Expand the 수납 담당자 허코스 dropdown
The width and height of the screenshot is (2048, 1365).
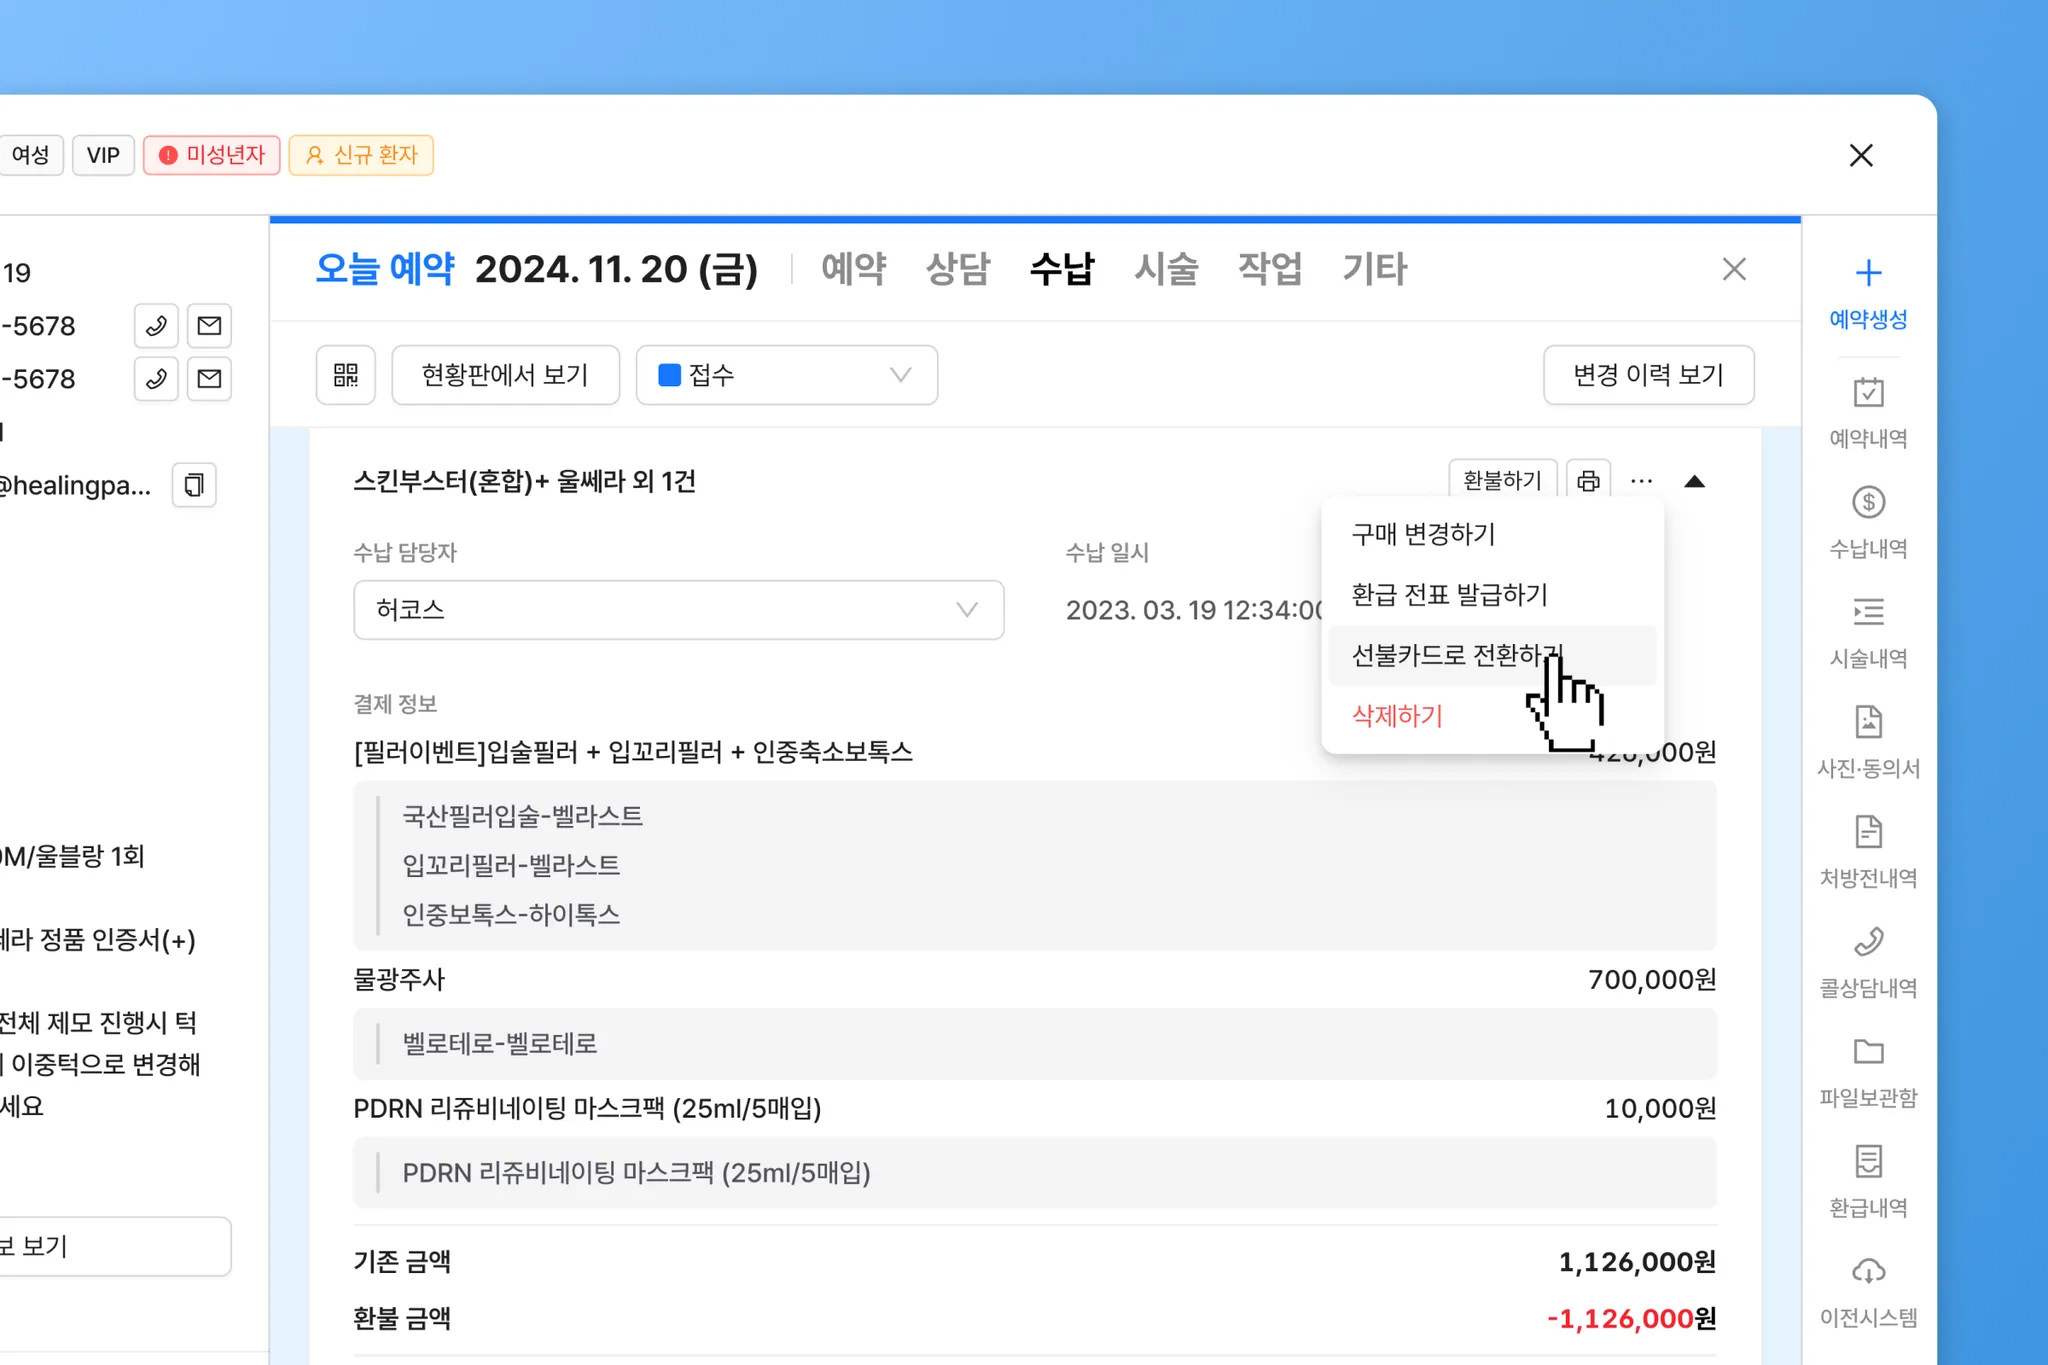[678, 610]
